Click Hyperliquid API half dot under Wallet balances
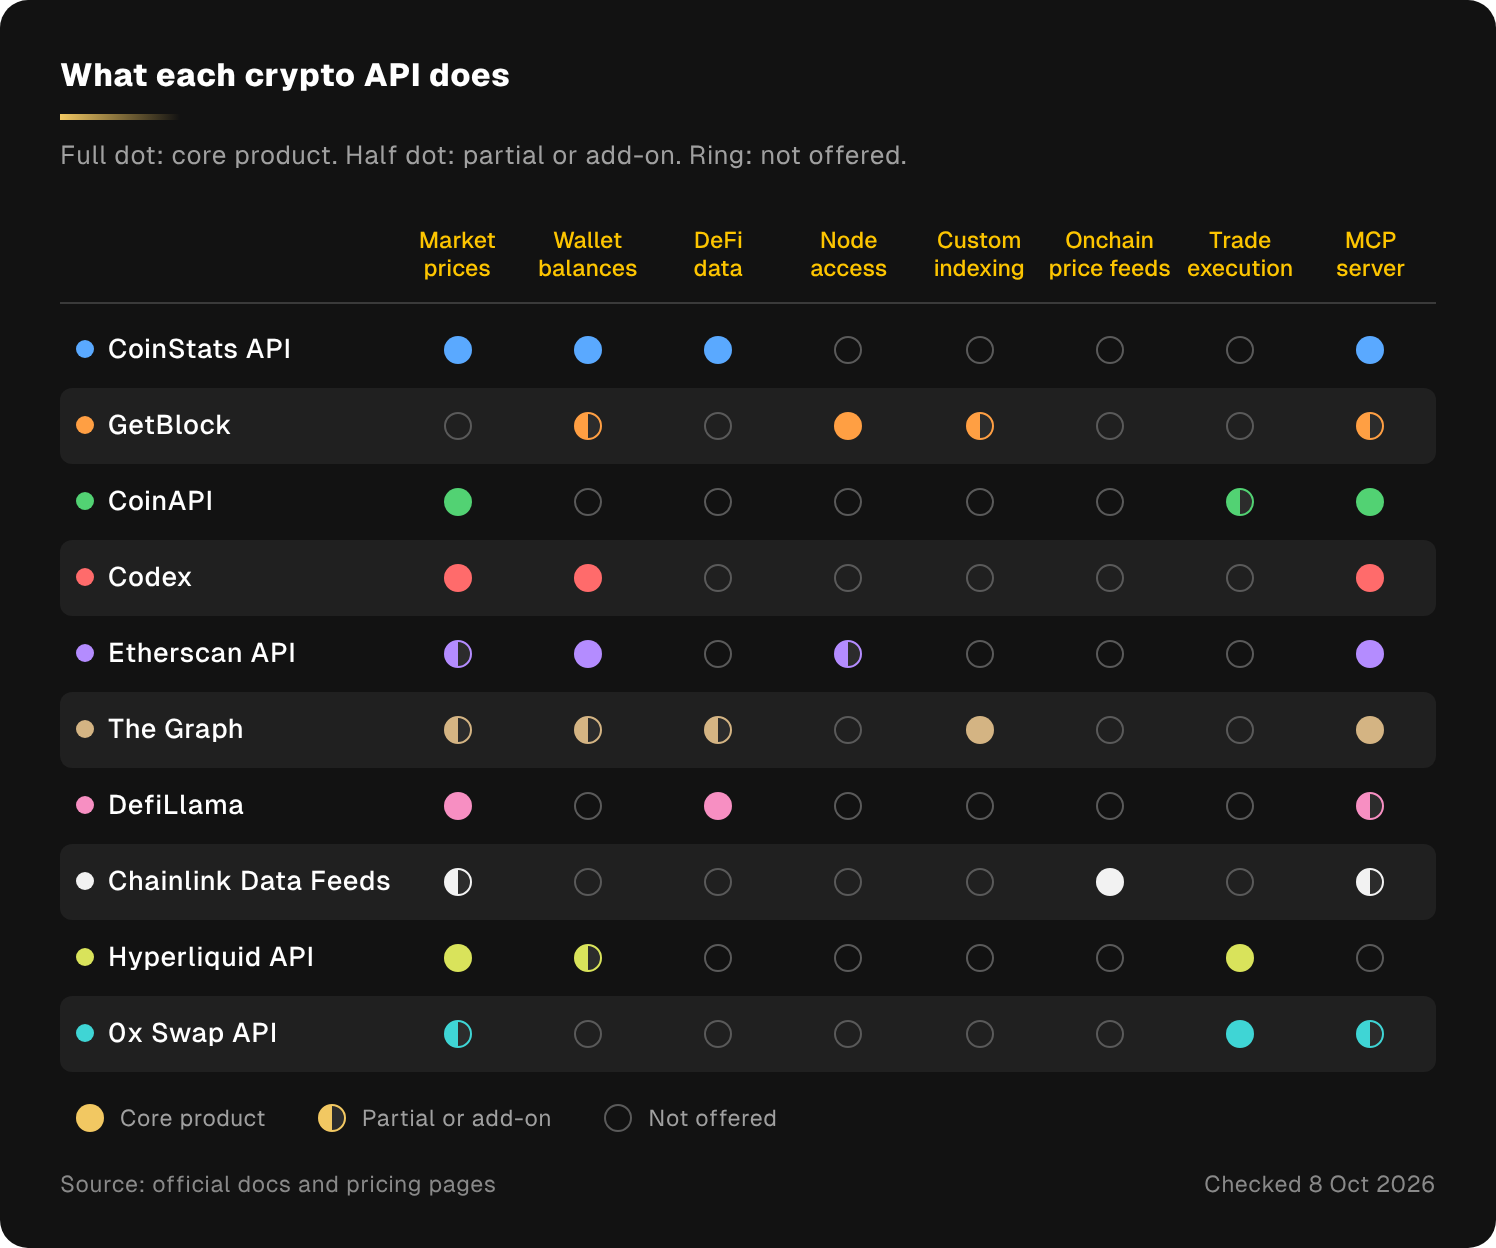Screen dimensions: 1496x1248 point(588,958)
